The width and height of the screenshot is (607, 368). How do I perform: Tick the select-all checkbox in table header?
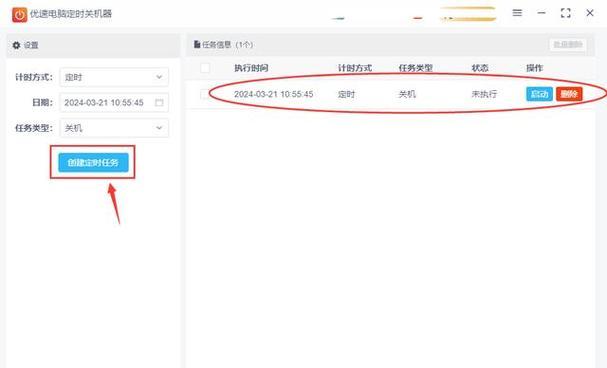(x=205, y=68)
